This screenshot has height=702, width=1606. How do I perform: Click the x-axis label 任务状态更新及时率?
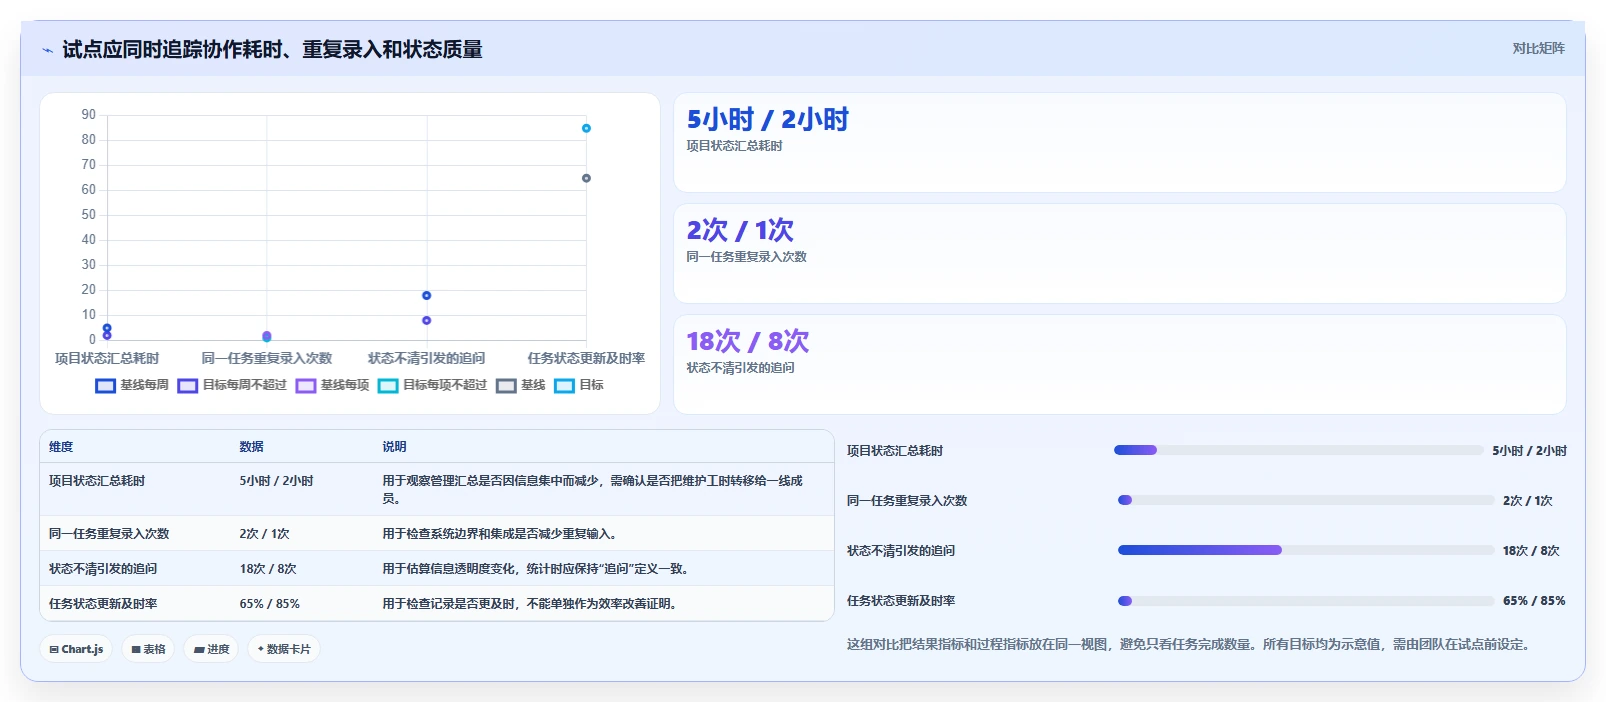pos(586,358)
